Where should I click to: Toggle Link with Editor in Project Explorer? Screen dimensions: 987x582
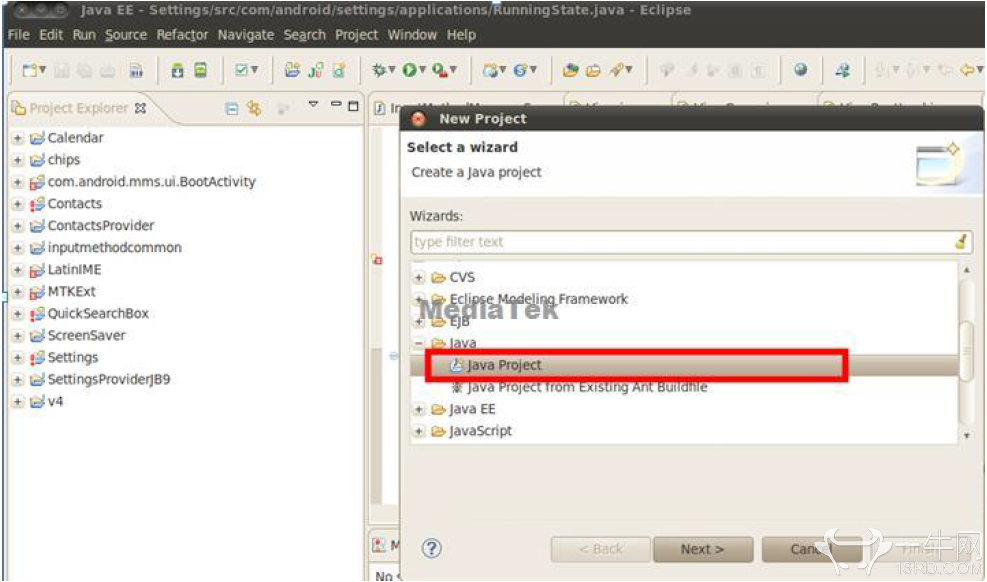(254, 108)
